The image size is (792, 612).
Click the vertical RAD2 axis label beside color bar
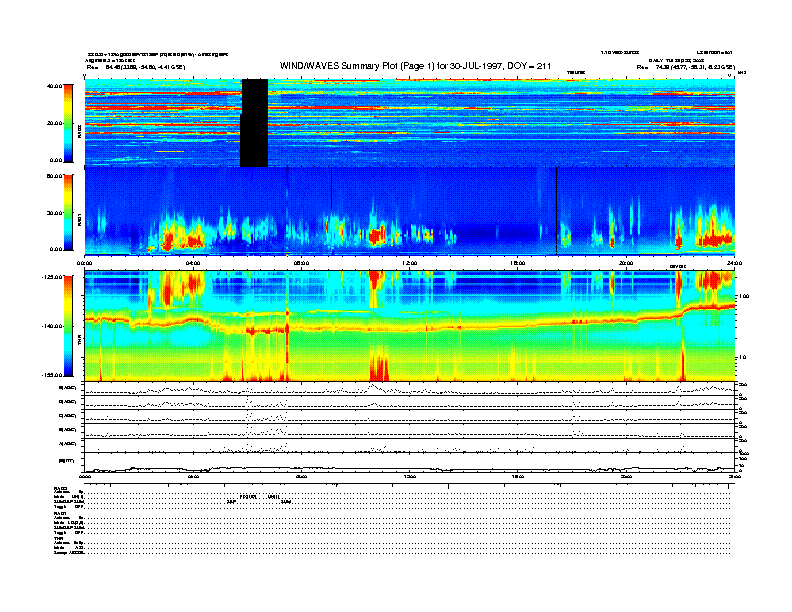[80, 132]
